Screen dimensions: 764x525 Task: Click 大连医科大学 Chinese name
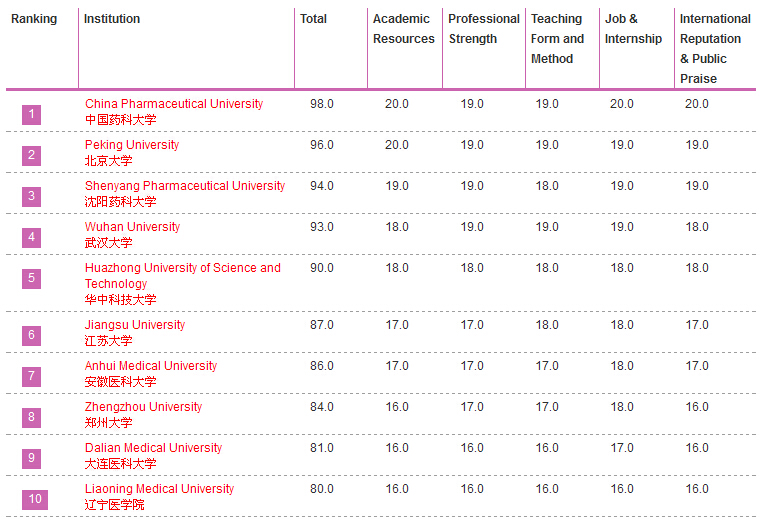[120, 464]
